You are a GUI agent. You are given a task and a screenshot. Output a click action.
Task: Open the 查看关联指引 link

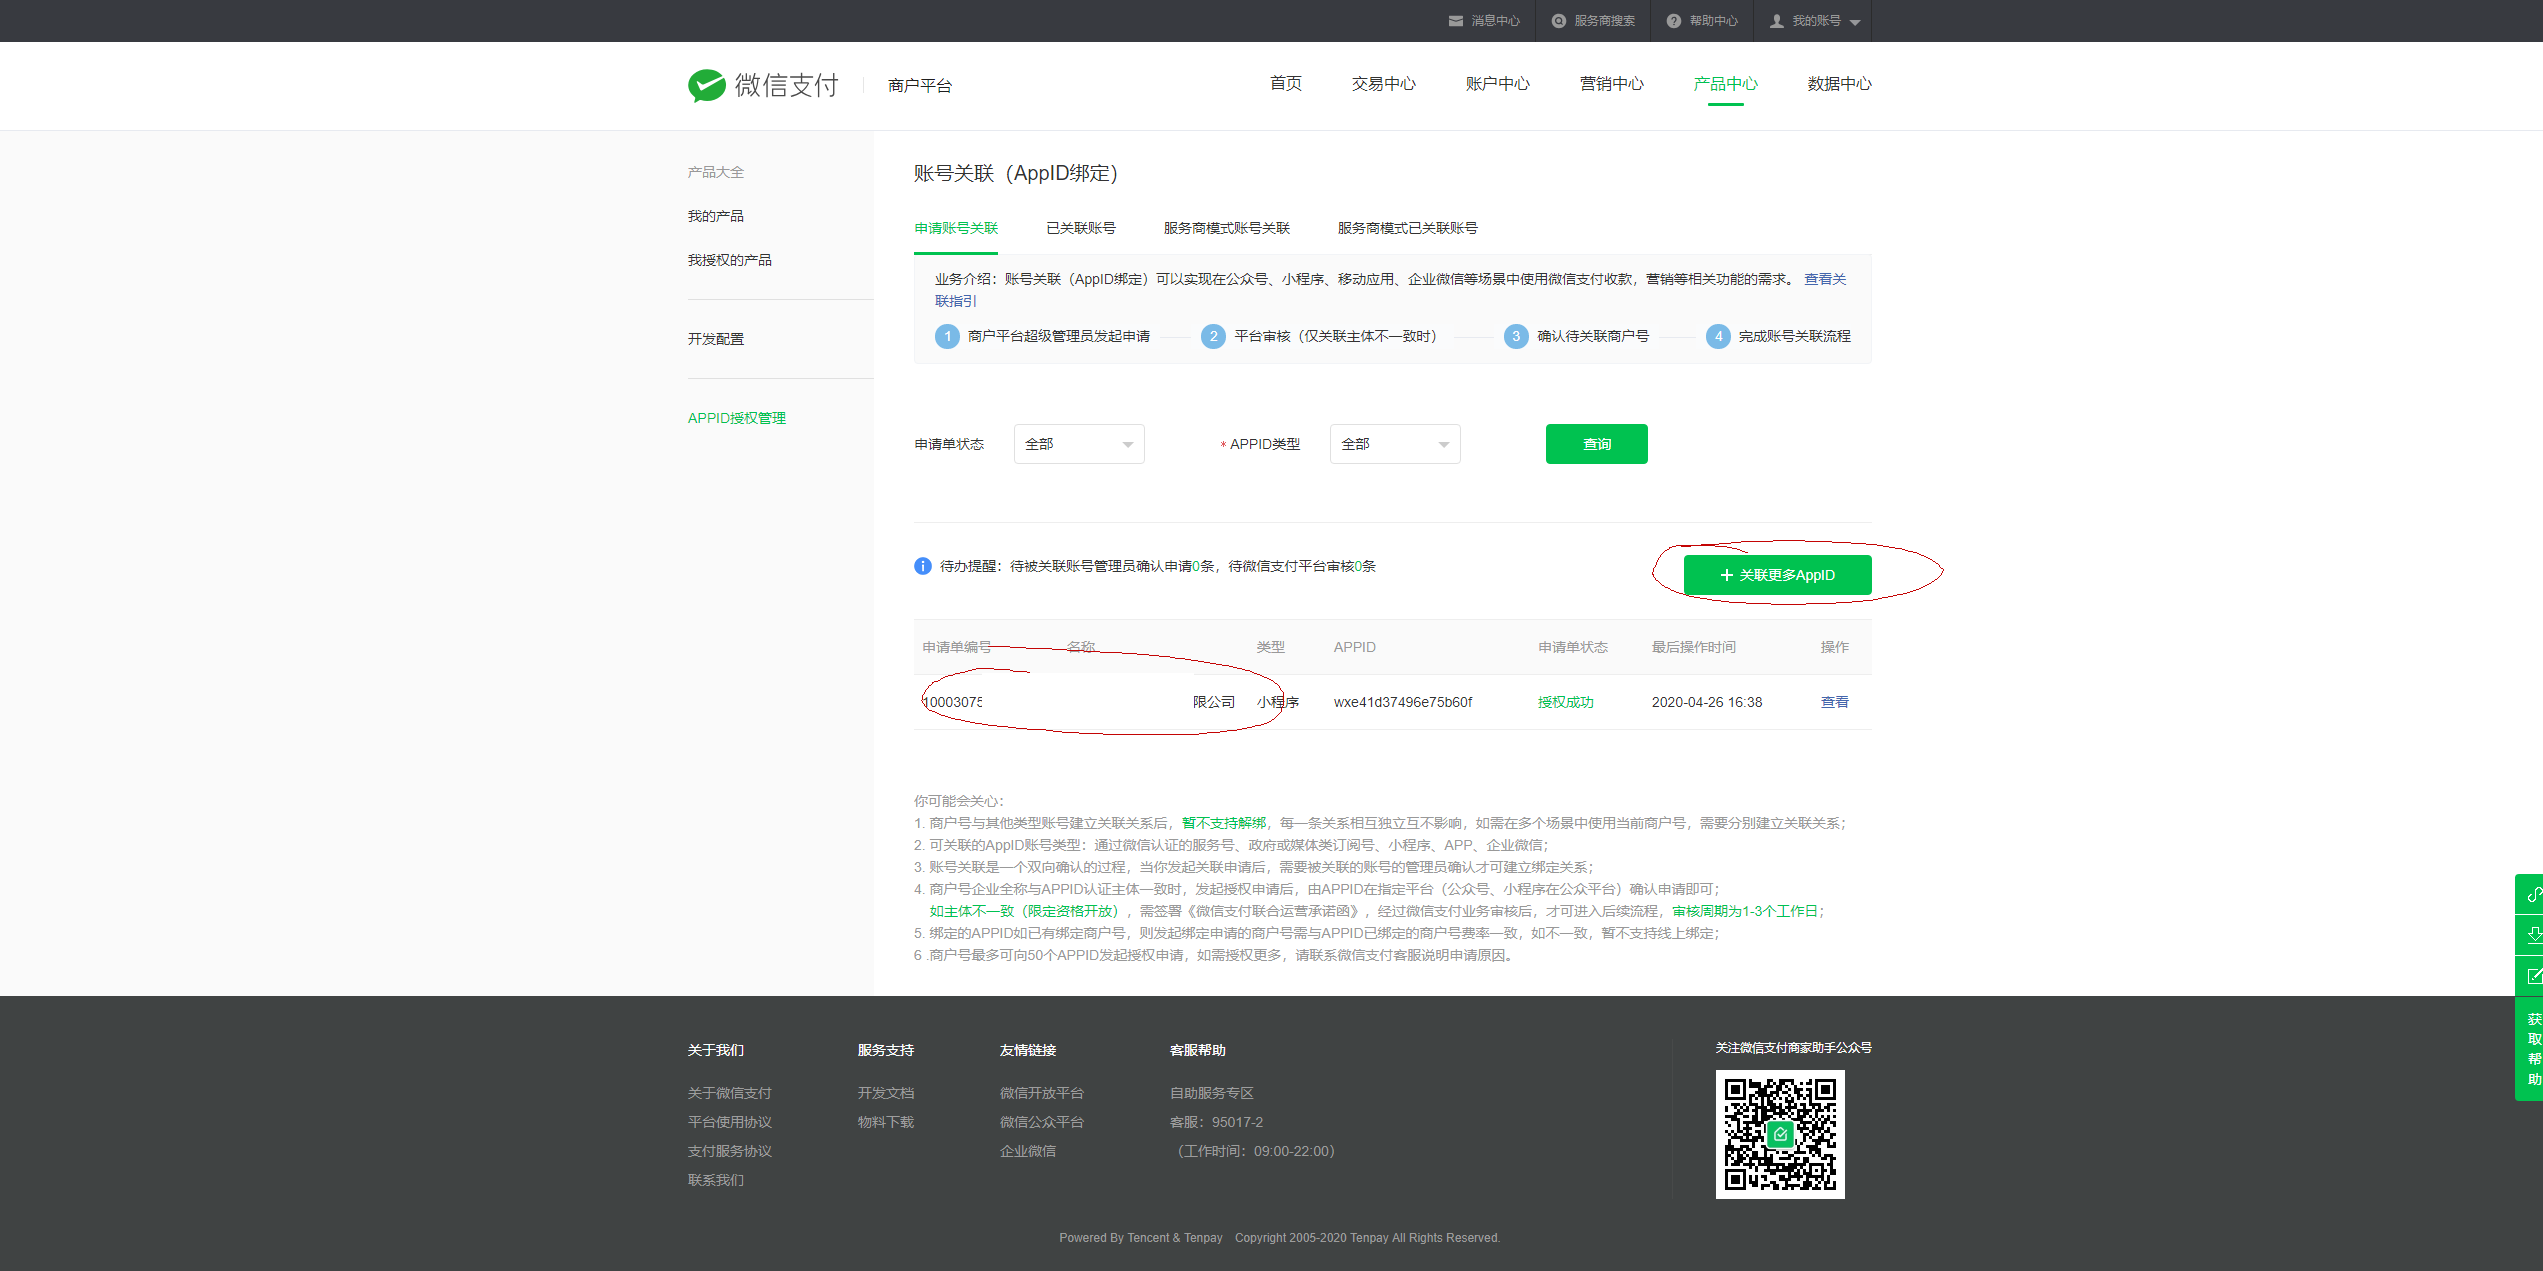click(1825, 279)
